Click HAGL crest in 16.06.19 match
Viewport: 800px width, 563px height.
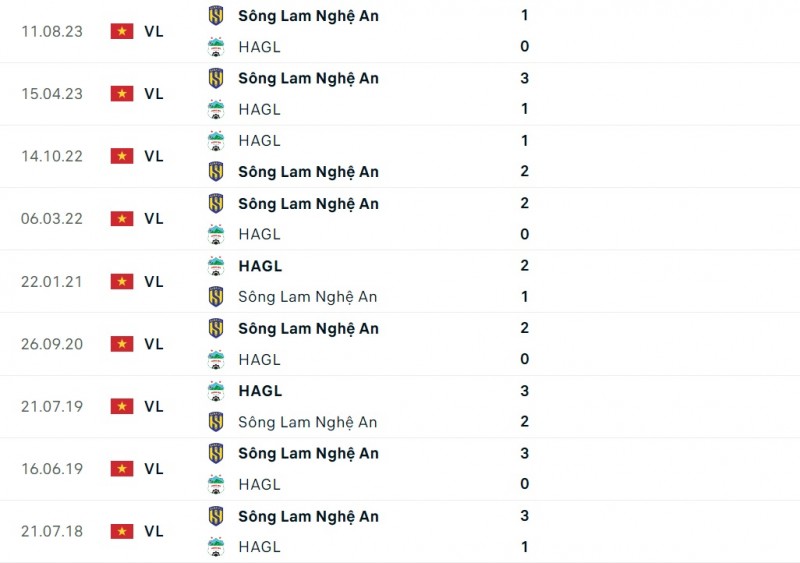coord(215,484)
